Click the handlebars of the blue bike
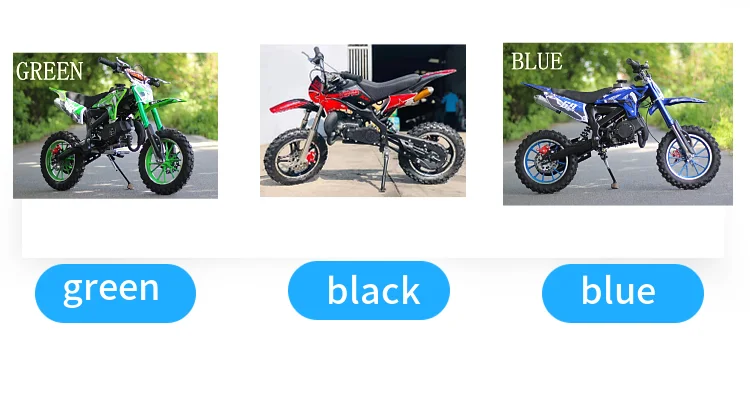The width and height of the screenshot is (750, 409). point(637,67)
